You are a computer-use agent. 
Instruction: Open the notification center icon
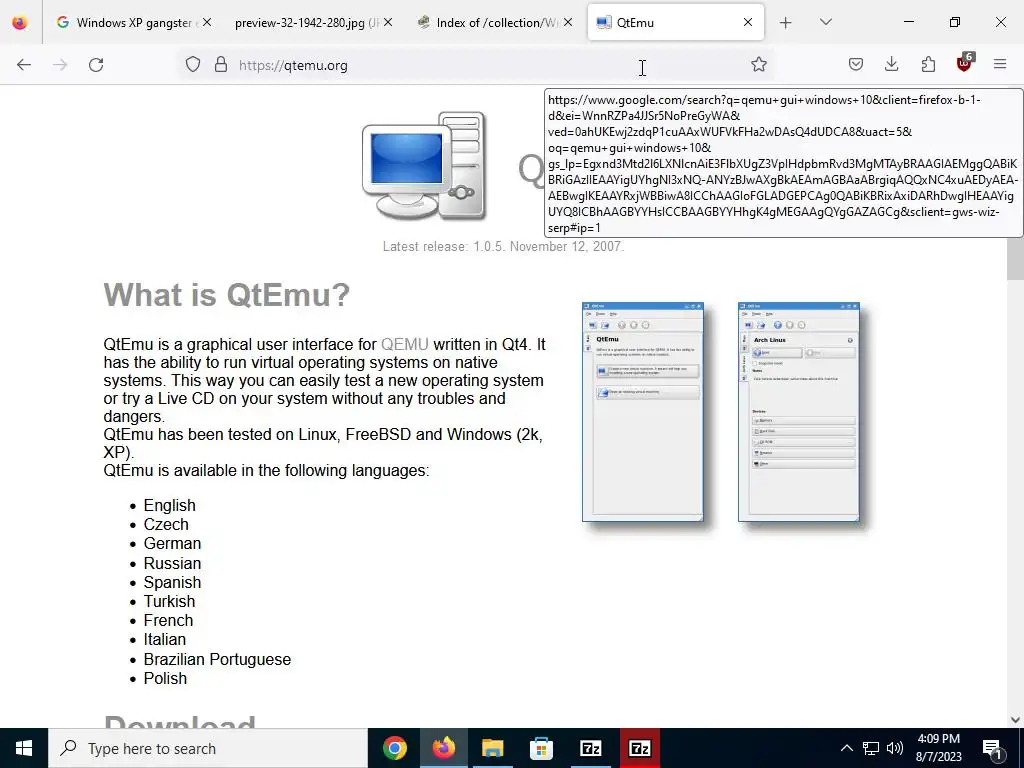(993, 748)
